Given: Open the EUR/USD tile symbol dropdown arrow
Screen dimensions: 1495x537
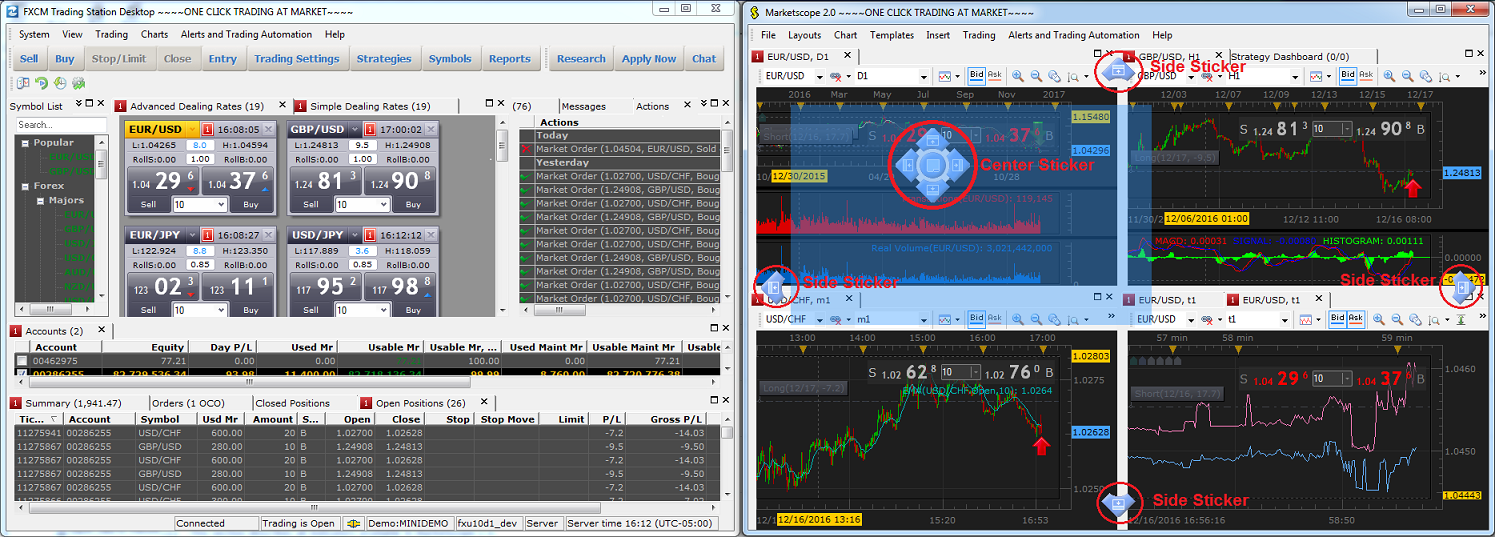Looking at the screenshot, I should click(x=192, y=129).
